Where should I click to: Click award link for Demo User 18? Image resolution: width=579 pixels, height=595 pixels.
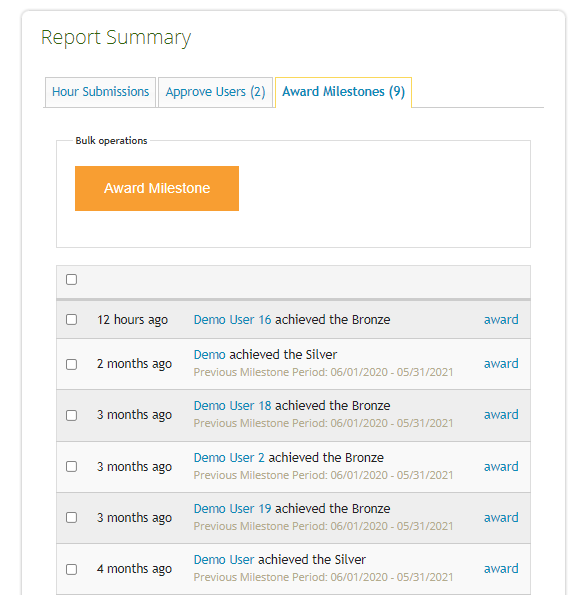(501, 415)
